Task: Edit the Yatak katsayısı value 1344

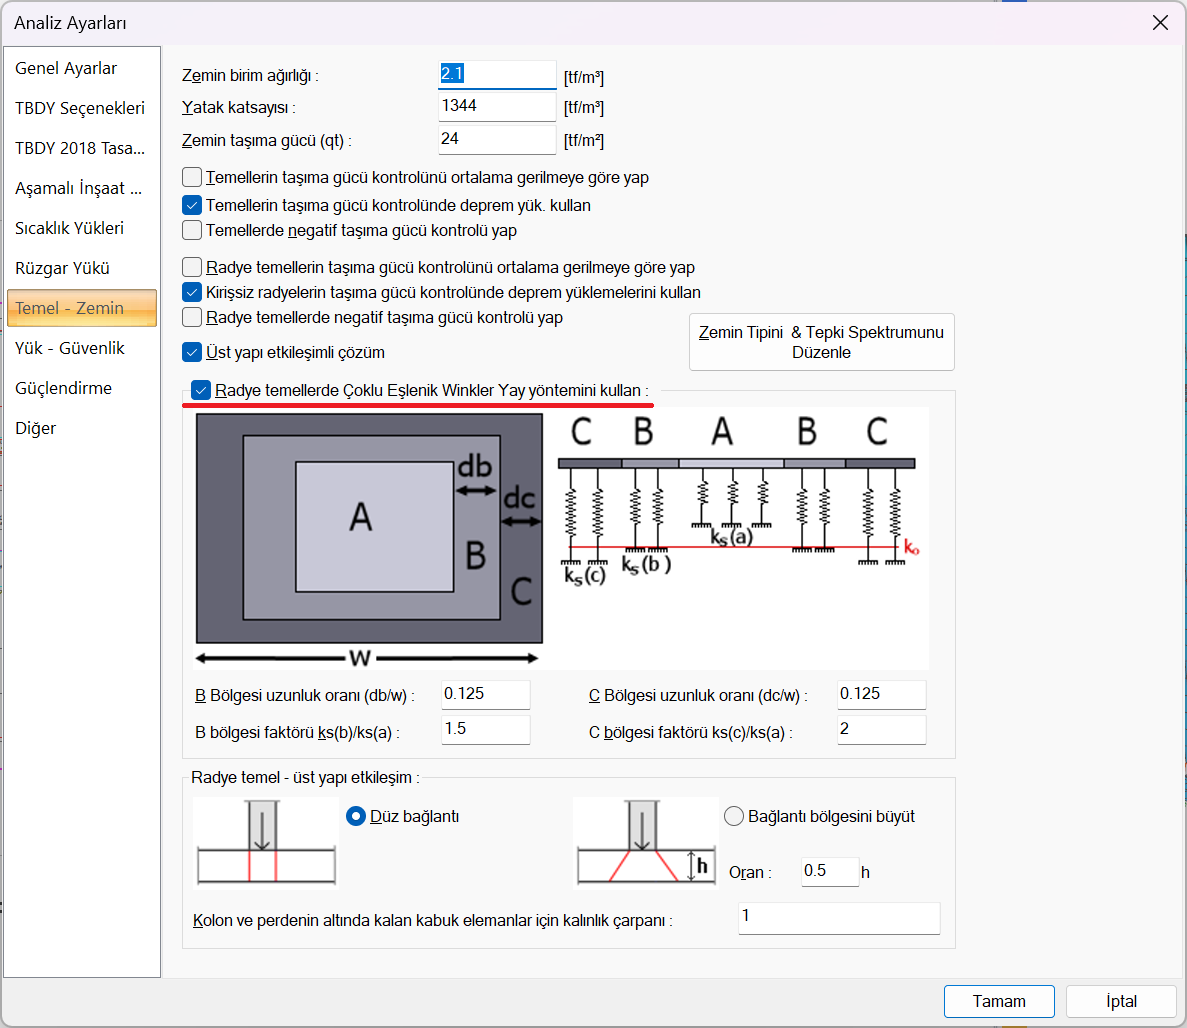Action: pyautogui.click(x=497, y=107)
